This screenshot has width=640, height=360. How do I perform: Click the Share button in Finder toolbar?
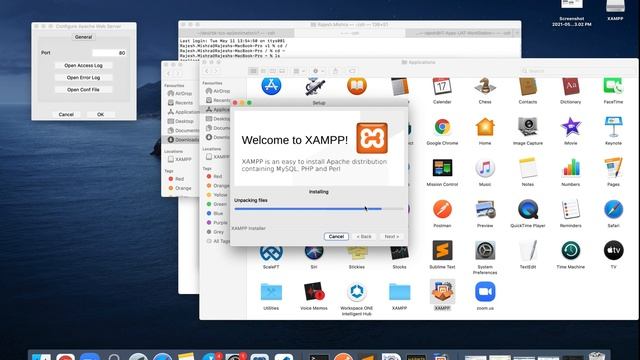[336, 71]
